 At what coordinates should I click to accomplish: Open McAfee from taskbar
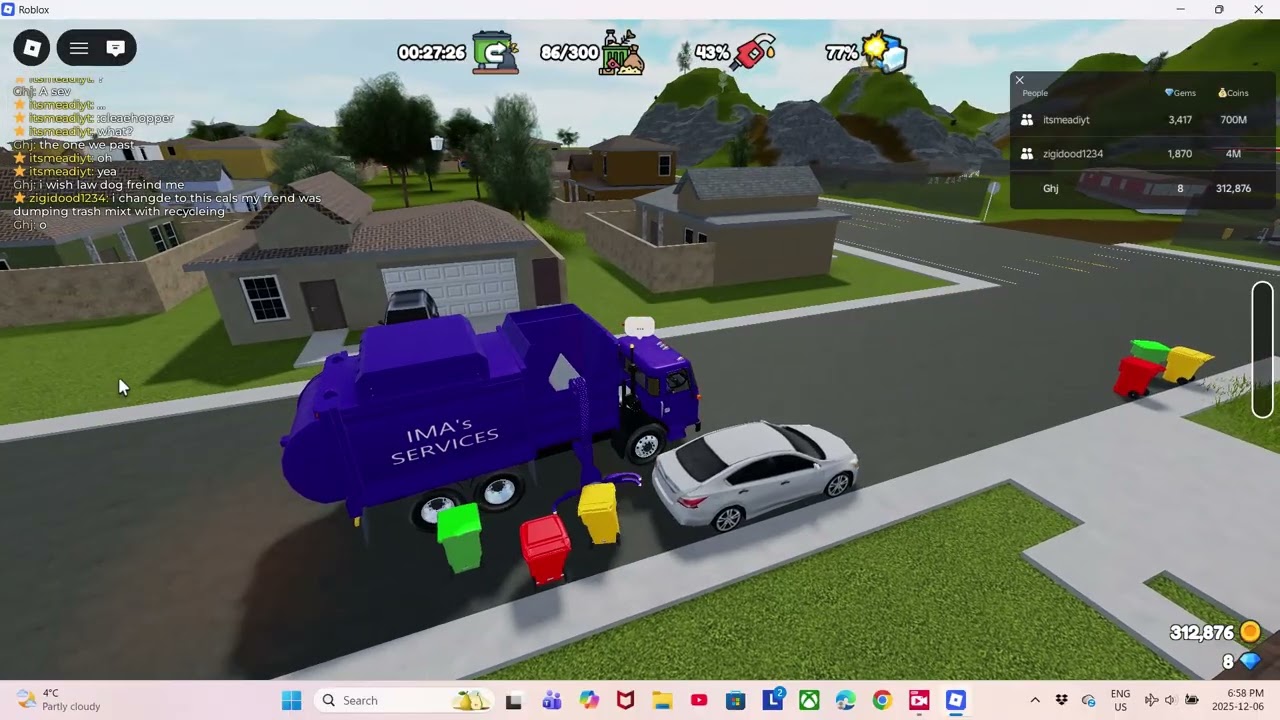click(x=625, y=700)
